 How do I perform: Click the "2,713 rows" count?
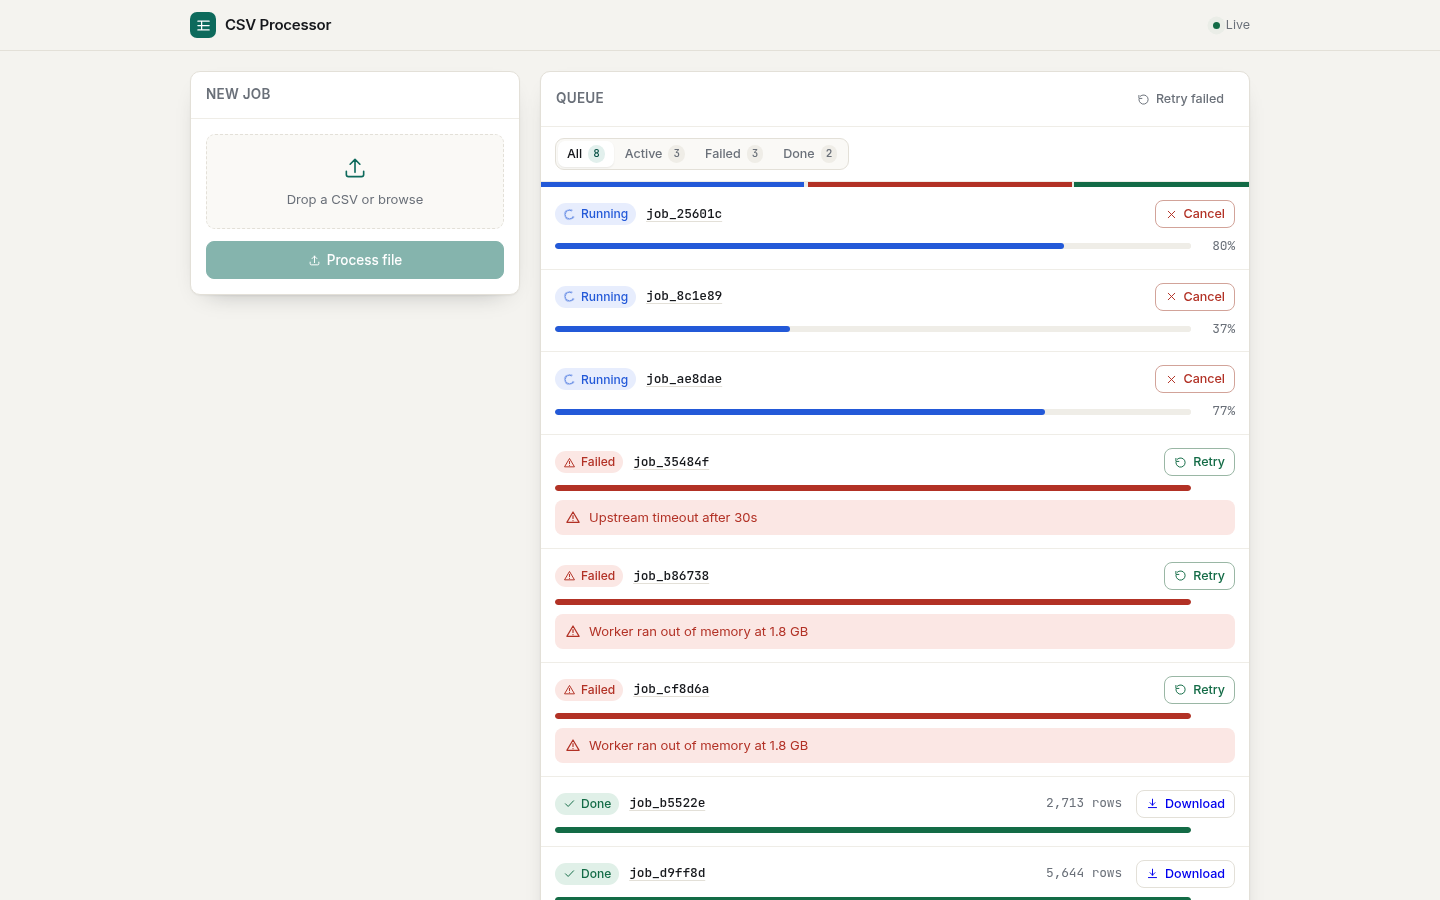1084,803
